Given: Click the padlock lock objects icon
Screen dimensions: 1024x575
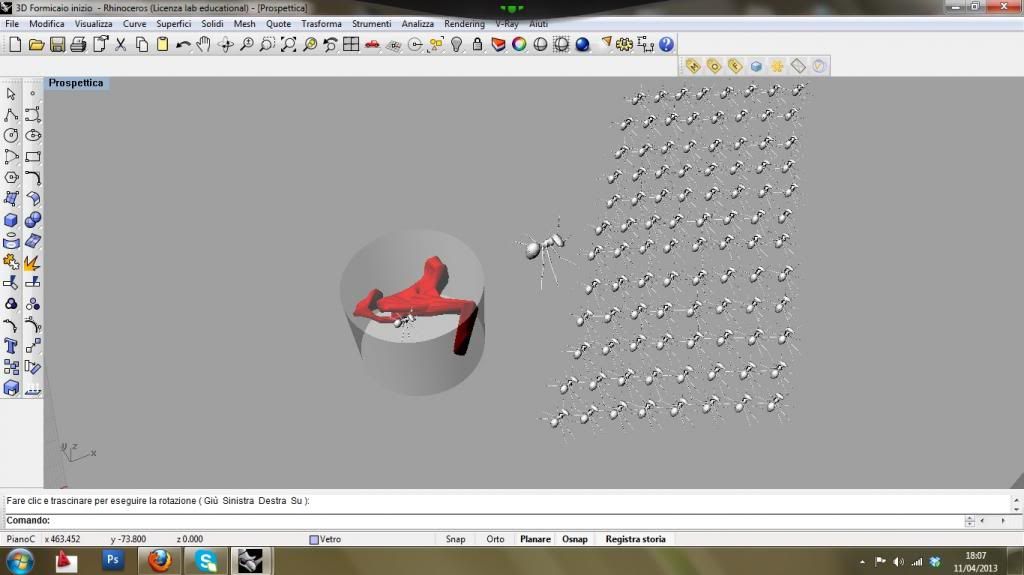Looking at the screenshot, I should point(477,44).
